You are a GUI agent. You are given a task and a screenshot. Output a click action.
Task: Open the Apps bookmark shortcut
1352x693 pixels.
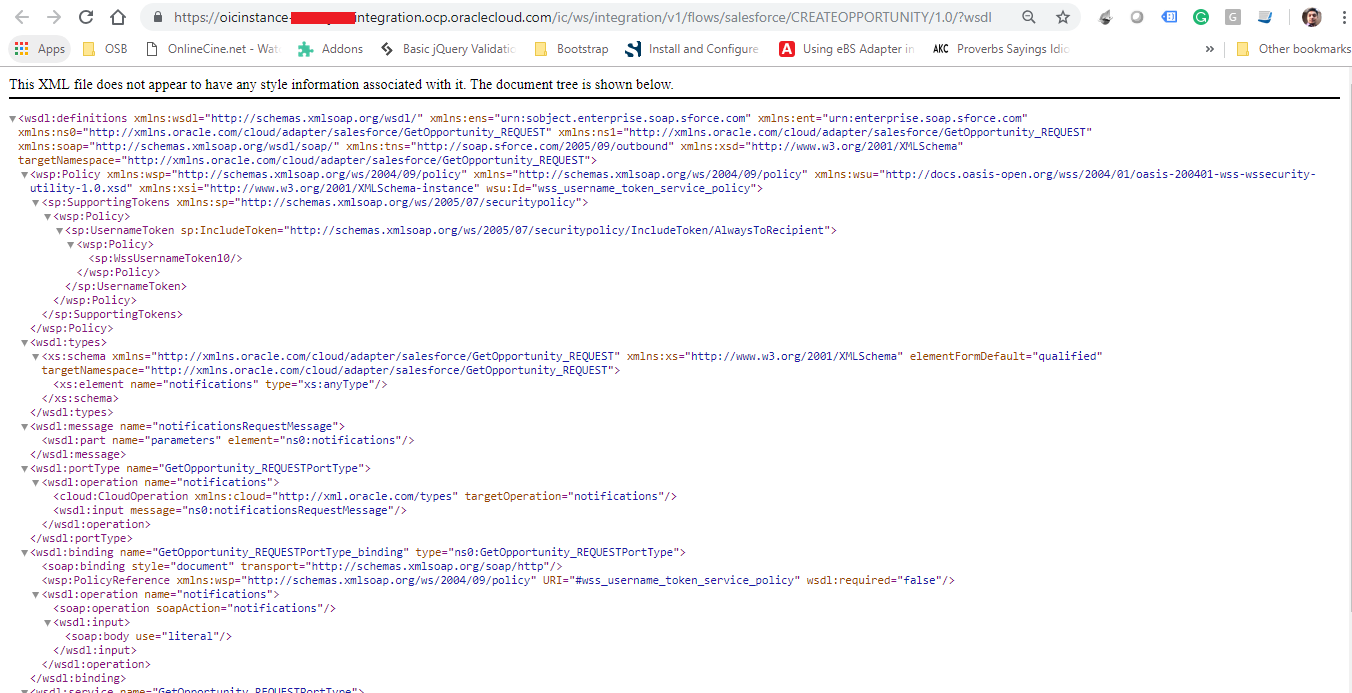pyautogui.click(x=40, y=48)
